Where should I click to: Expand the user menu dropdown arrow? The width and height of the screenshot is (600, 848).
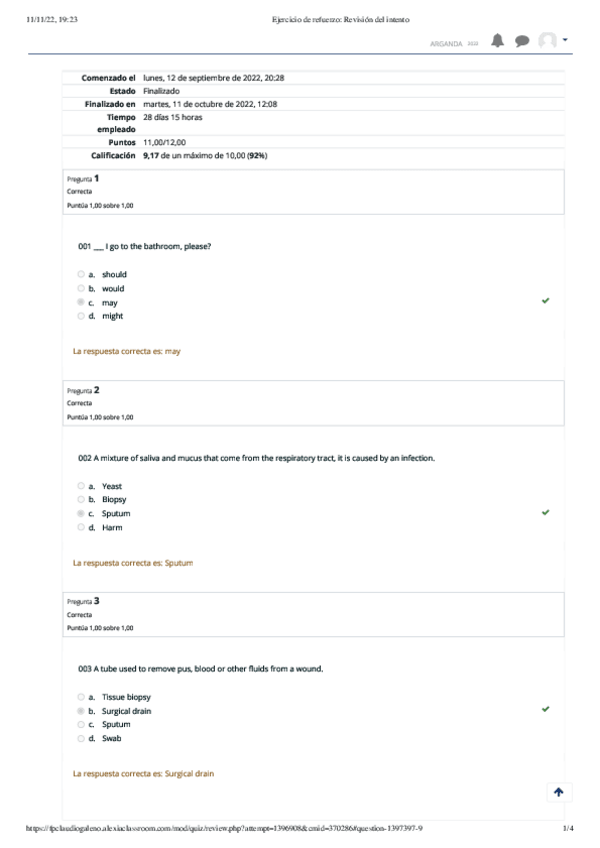pos(565,39)
